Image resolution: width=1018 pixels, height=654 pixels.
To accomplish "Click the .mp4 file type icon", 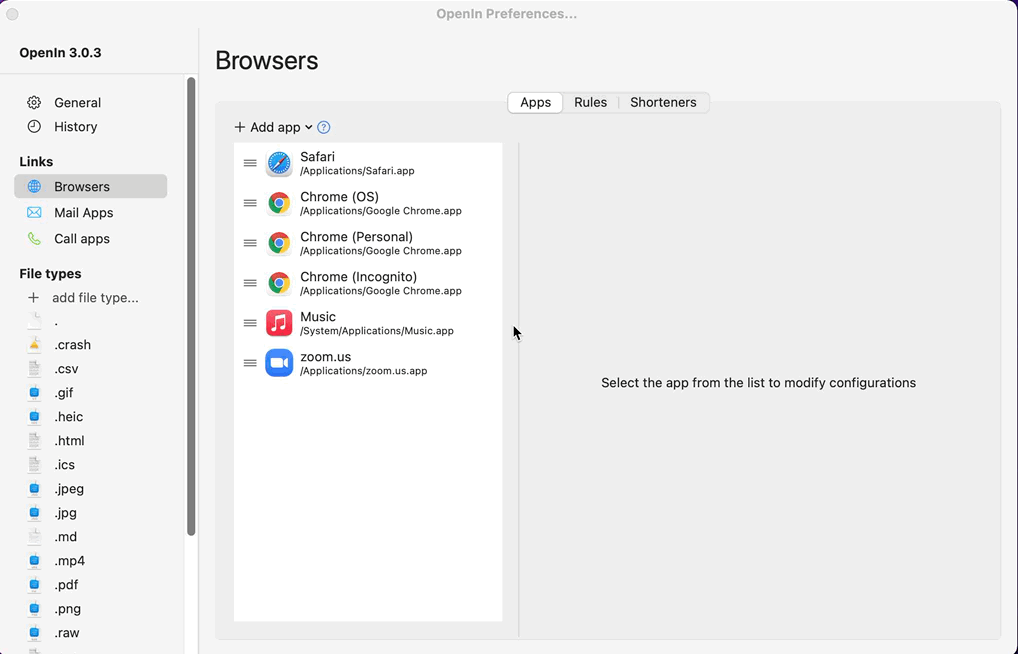I will (34, 561).
